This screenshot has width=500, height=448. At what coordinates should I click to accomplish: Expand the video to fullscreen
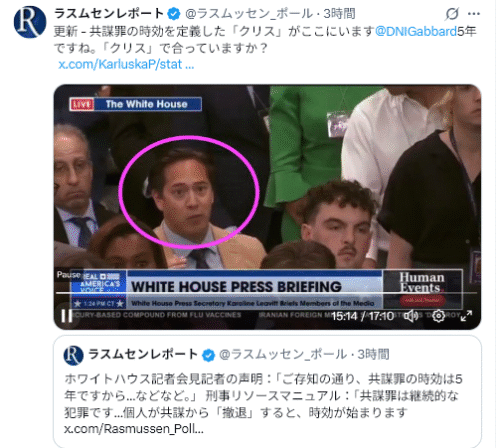point(466,316)
